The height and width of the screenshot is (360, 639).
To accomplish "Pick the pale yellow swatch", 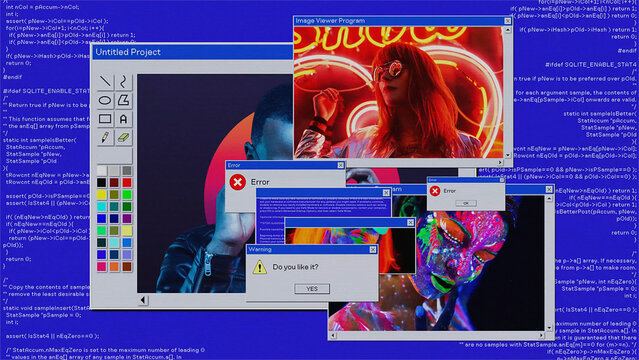I will (127, 230).
